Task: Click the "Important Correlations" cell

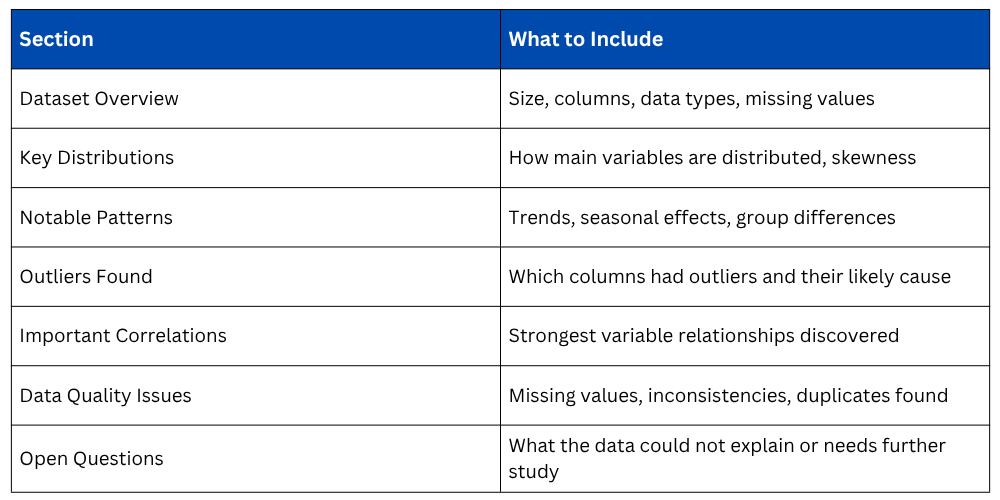Action: pyautogui.click(x=123, y=336)
